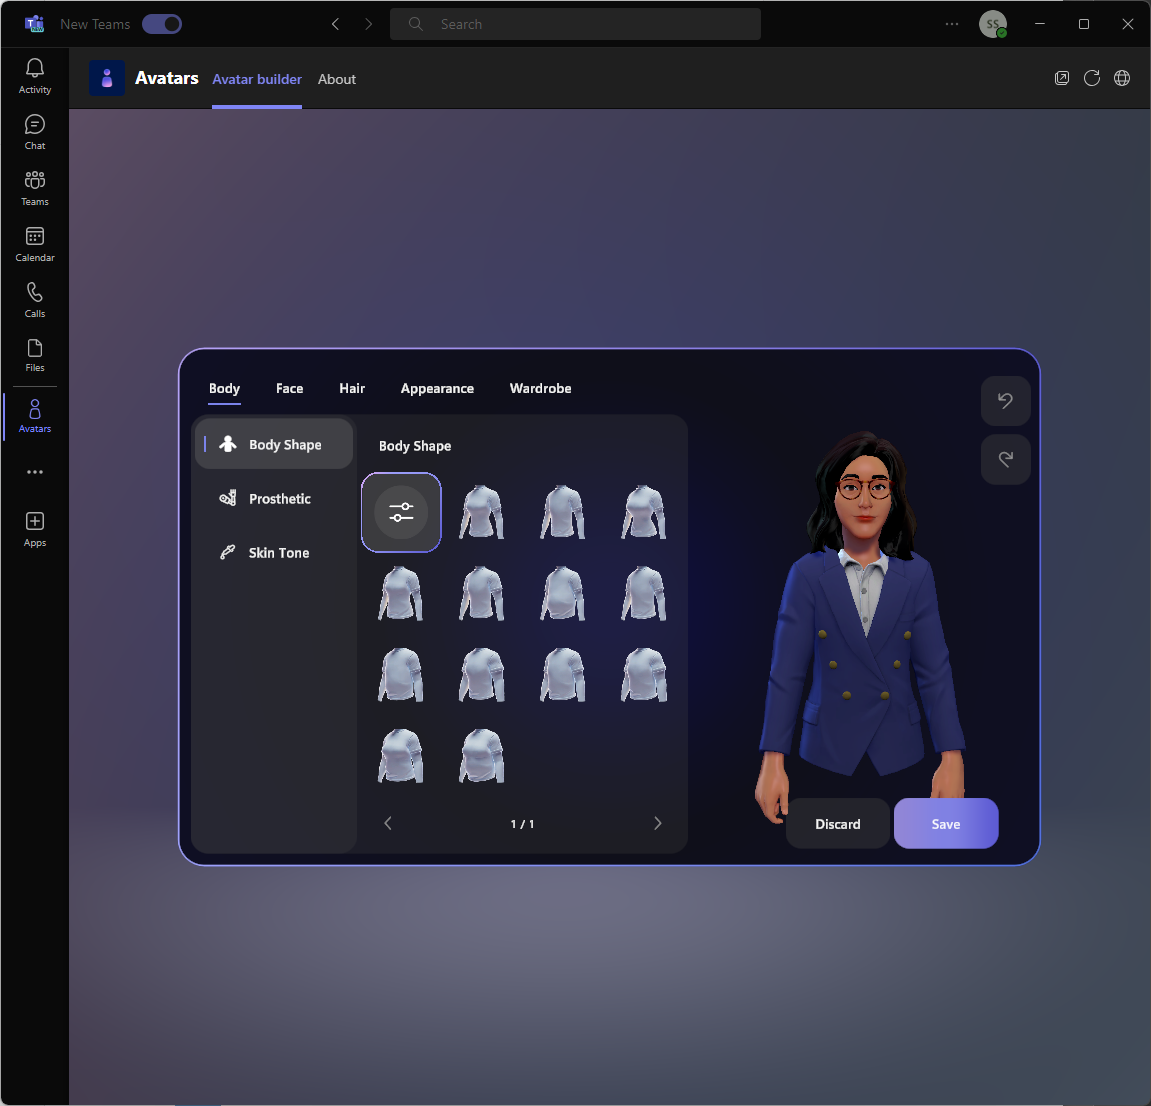The height and width of the screenshot is (1106, 1151).
Task: Pop out the Avatars app
Action: [1061, 79]
